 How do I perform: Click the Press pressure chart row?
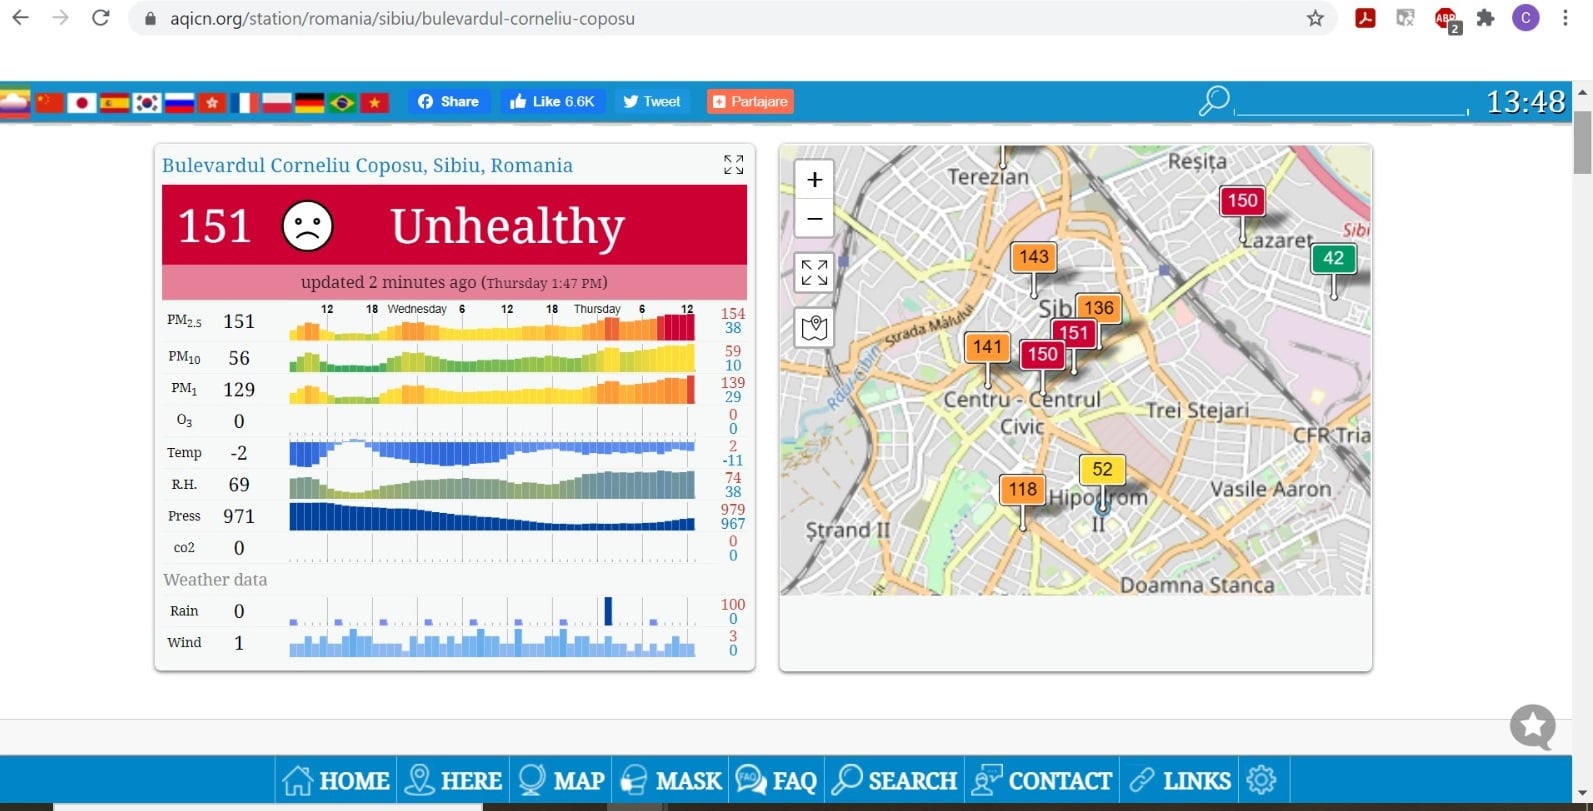point(492,516)
